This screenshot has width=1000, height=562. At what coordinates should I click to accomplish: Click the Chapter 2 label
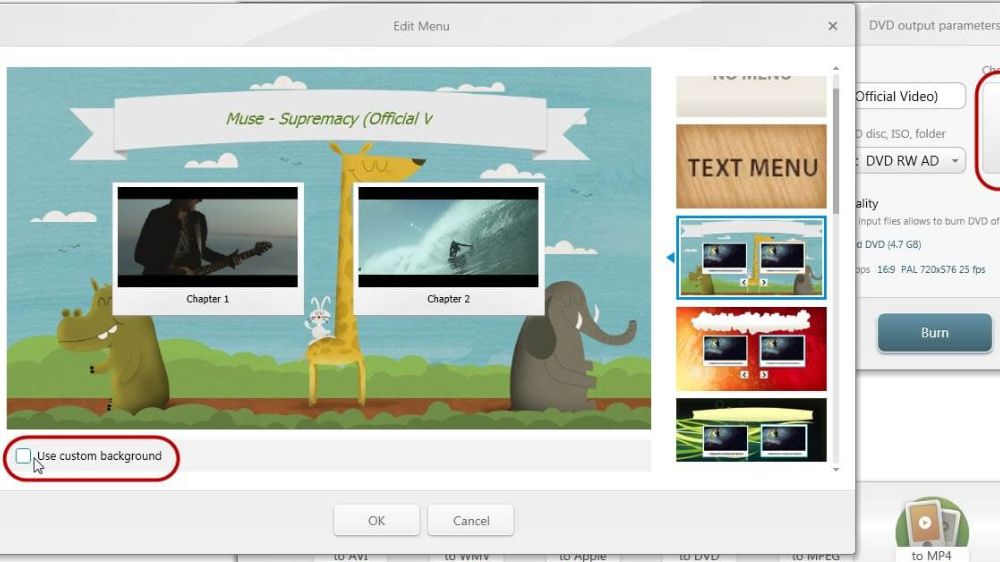pyautogui.click(x=448, y=299)
